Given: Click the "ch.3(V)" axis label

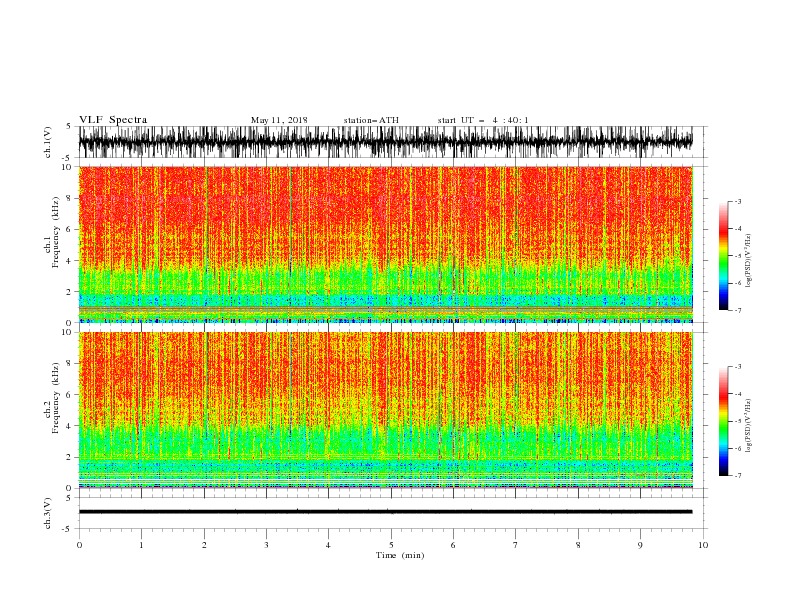Looking at the screenshot, I should tap(48, 514).
